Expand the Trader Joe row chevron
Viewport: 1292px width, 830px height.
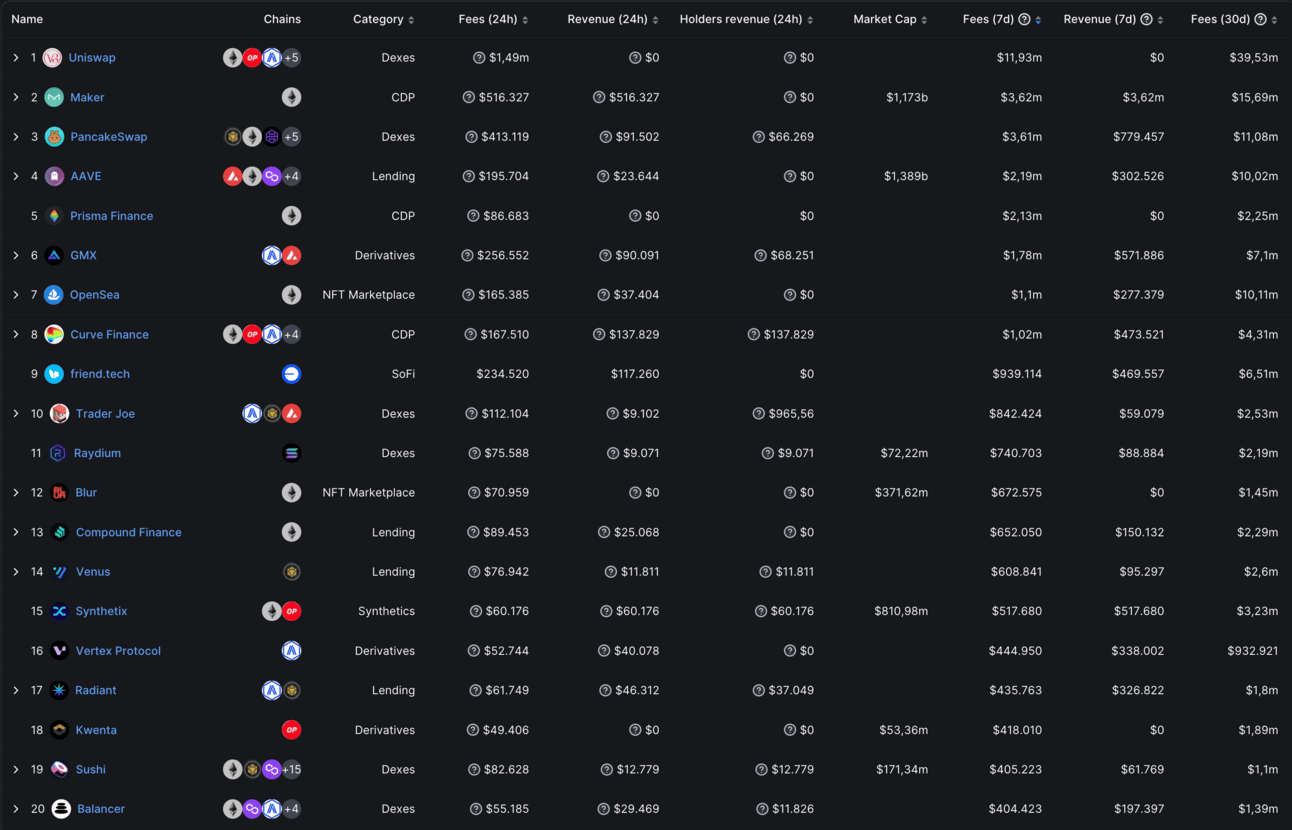[x=16, y=414]
